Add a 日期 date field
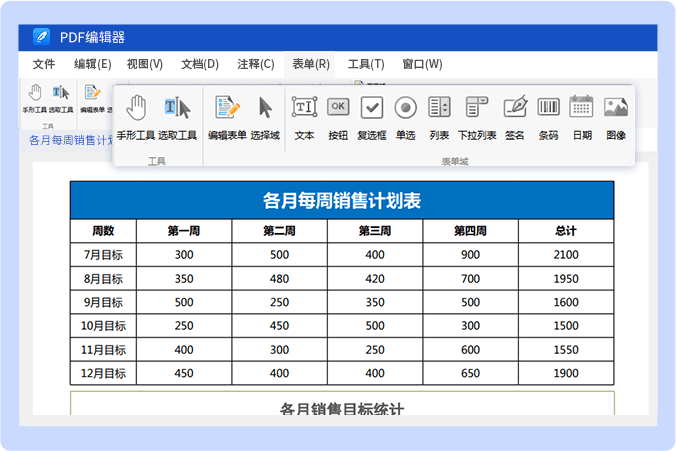This screenshot has width=676, height=451. (582, 108)
